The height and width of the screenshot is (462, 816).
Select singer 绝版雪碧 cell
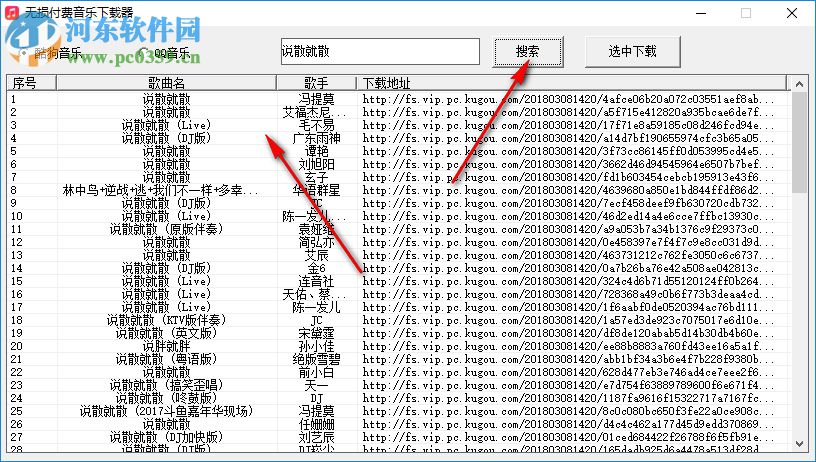[x=316, y=359]
